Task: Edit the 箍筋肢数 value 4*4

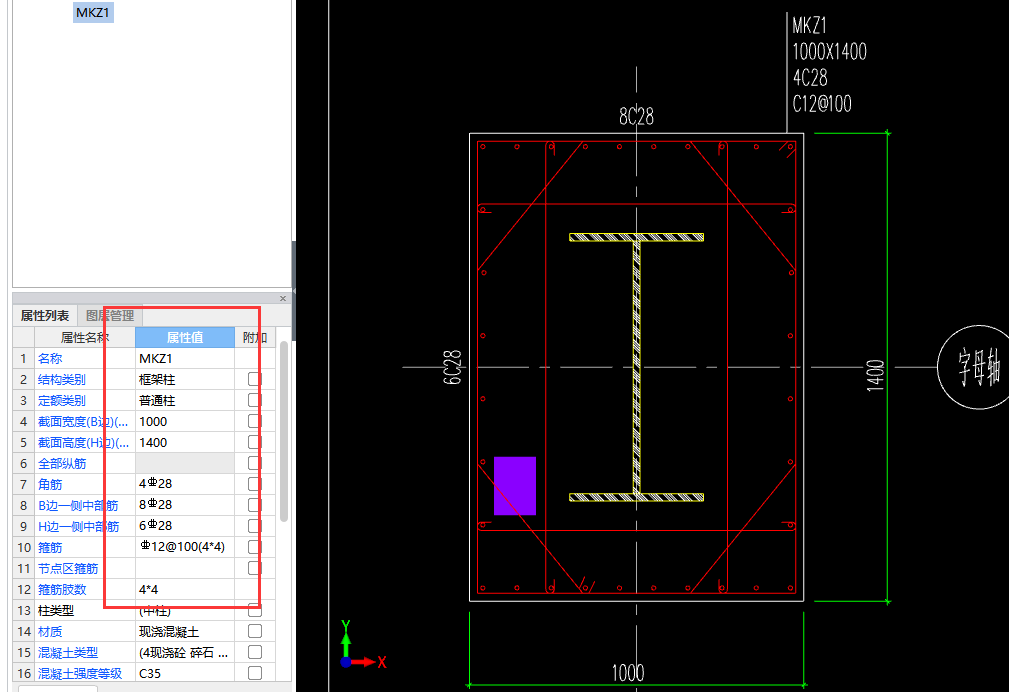Action: click(185, 589)
